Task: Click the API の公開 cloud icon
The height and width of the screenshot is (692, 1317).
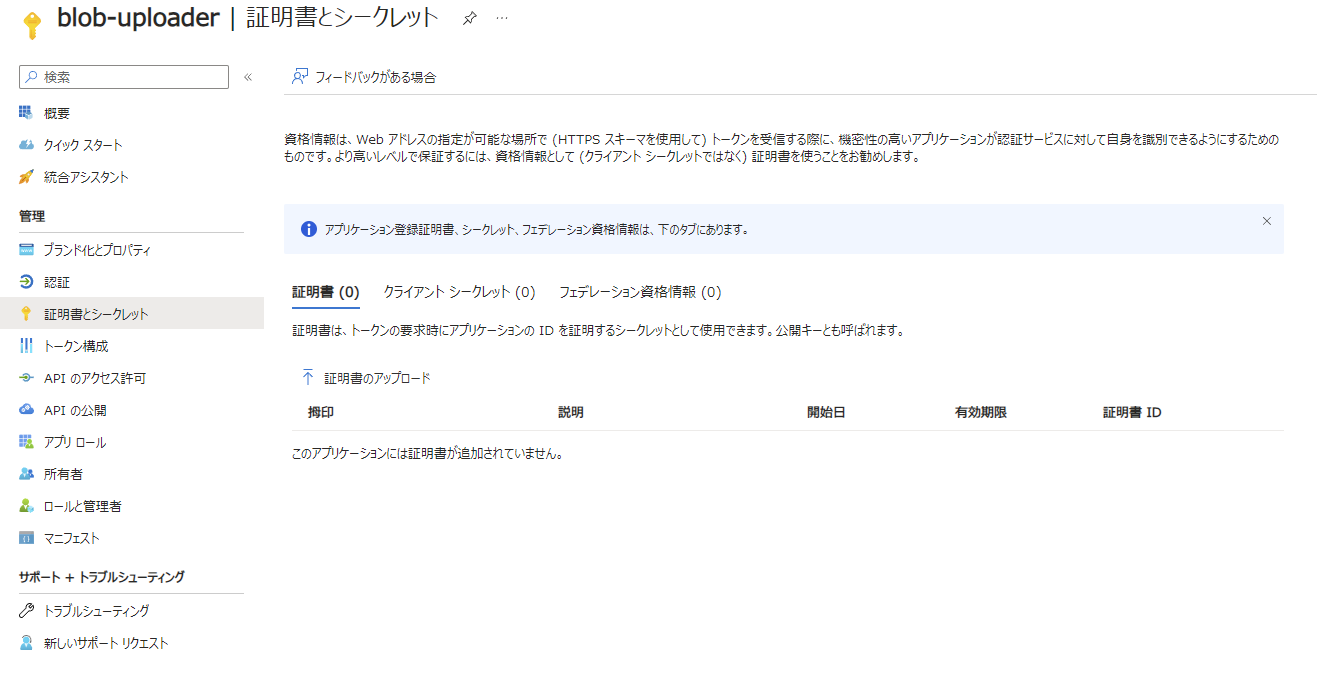Action: [26, 410]
